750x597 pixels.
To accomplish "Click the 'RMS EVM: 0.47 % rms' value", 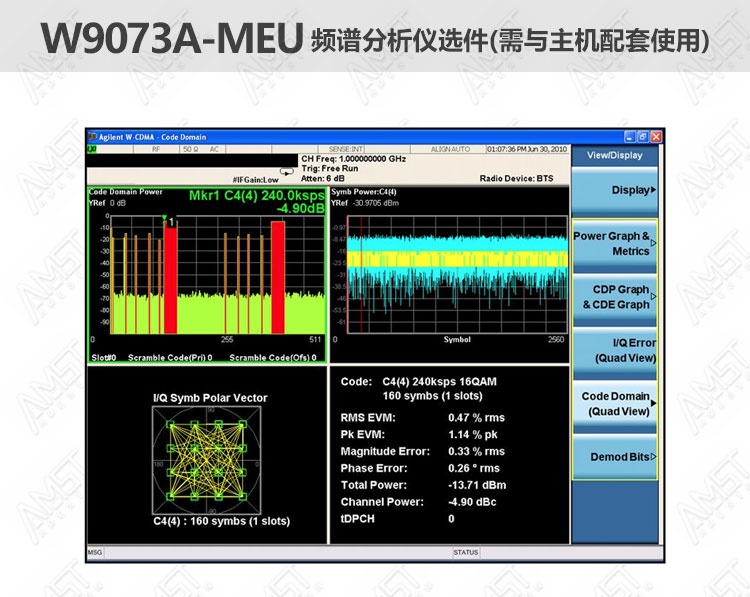I will [476, 418].
